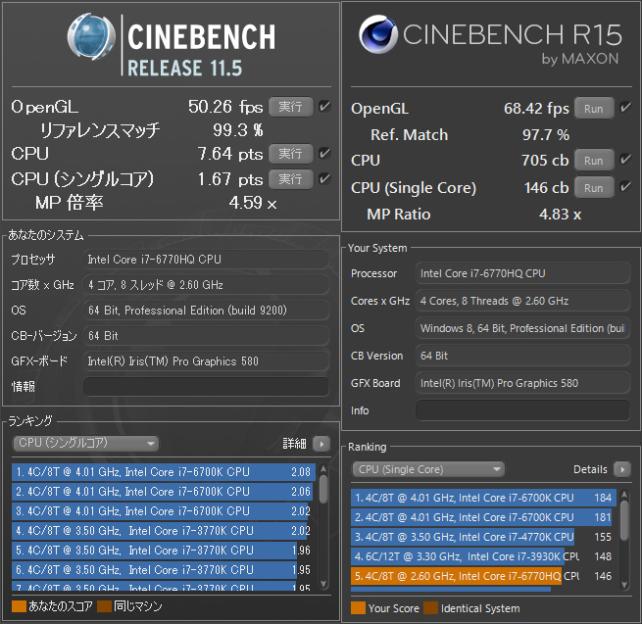Select rank 1 i7-6700K row scoring 184

pos(484,498)
